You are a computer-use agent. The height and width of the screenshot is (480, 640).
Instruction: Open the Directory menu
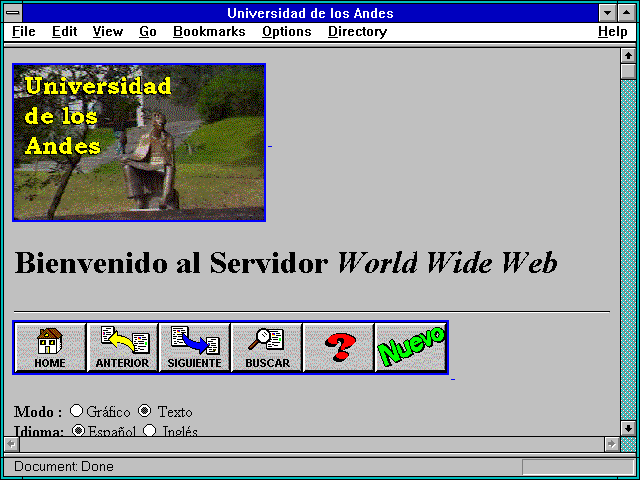(358, 32)
